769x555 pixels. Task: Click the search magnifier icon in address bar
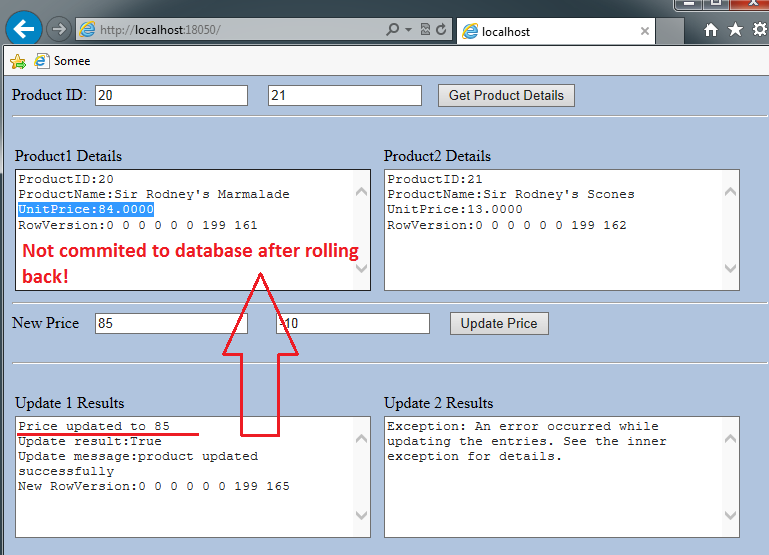click(x=393, y=30)
